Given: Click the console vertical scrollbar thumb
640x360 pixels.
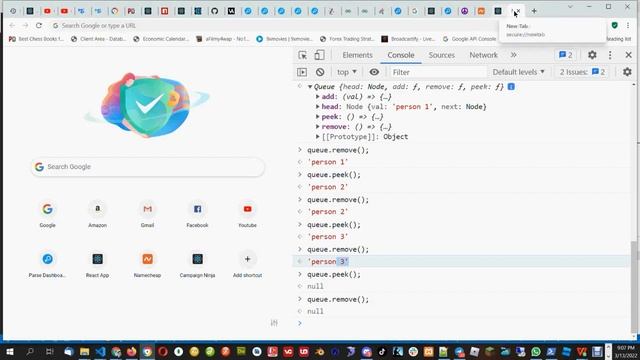Looking at the screenshot, I should click(x=634, y=287).
